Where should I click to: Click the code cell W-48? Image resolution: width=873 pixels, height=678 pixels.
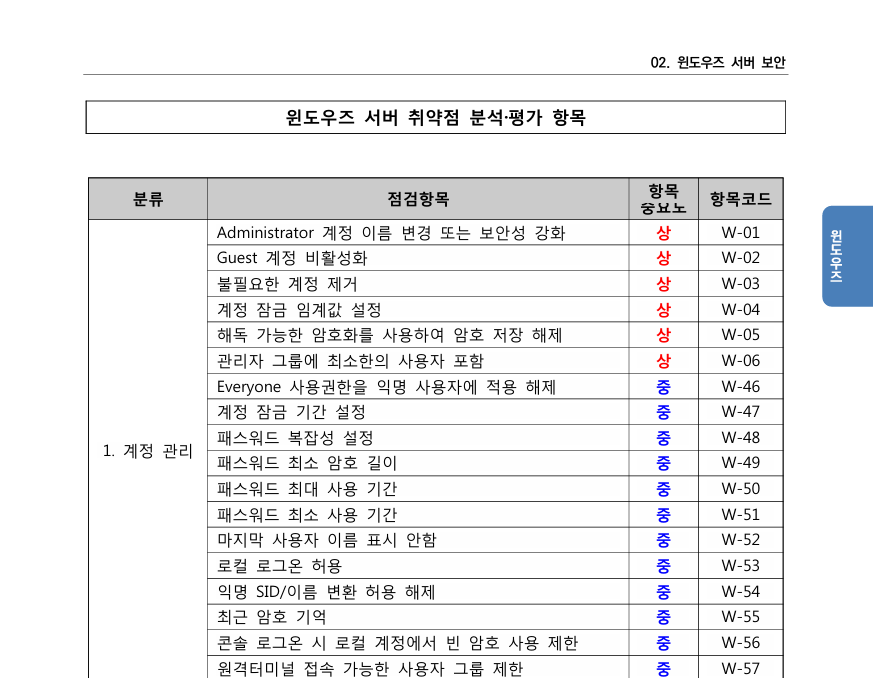tap(740, 438)
